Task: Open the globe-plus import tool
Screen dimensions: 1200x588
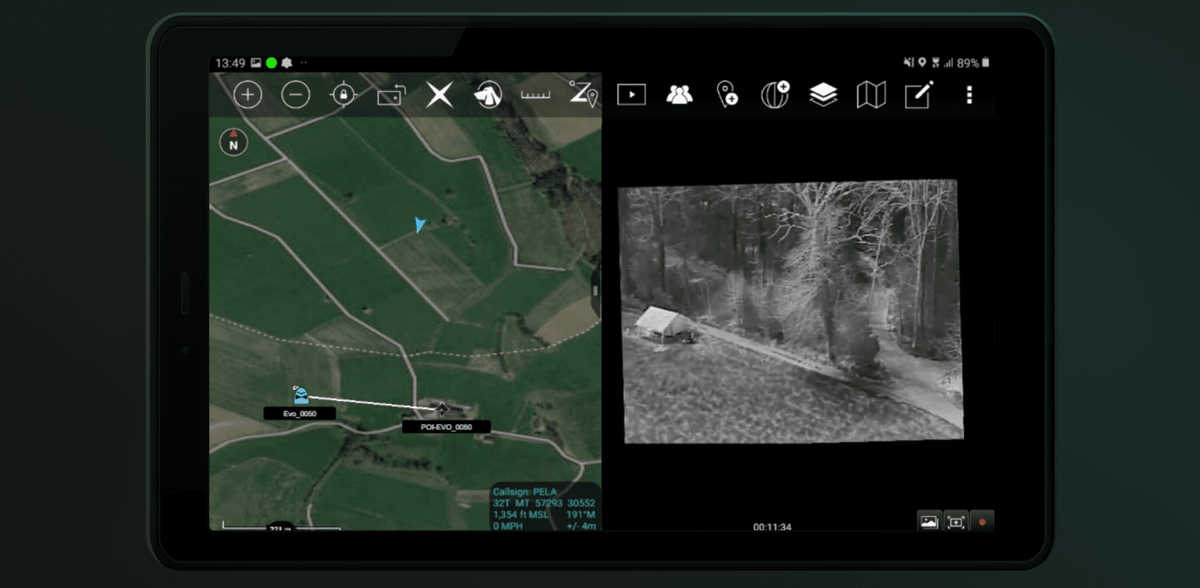Action: coord(775,95)
